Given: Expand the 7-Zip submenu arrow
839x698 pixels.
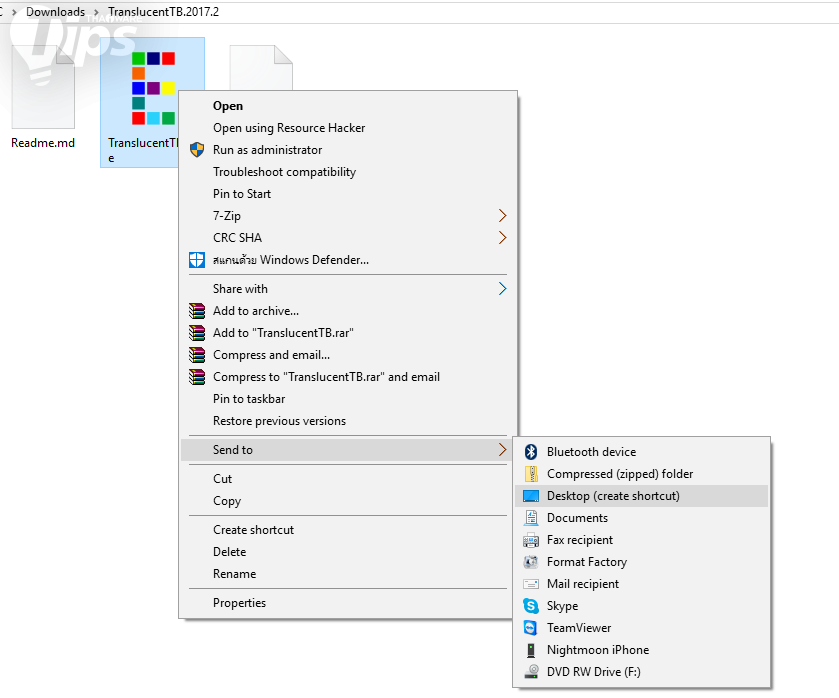Looking at the screenshot, I should (502, 216).
